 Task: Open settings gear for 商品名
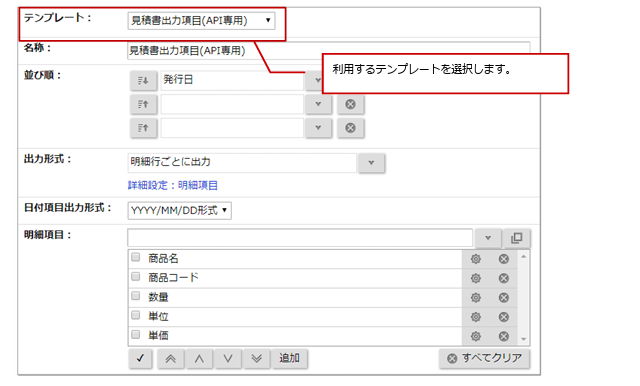[x=476, y=259]
